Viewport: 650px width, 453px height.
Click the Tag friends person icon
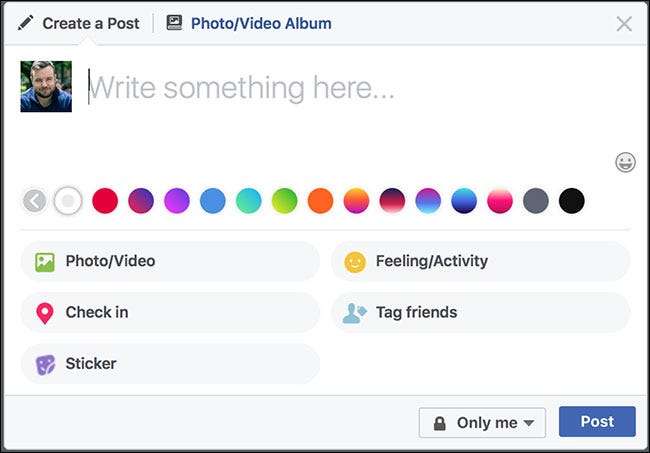354,313
